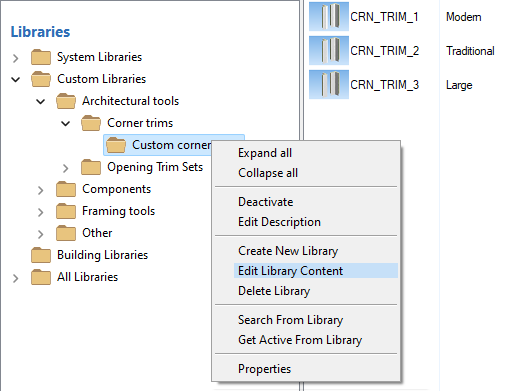Image resolution: width=506 pixels, height=392 pixels.
Task: Click the Building Libraries folder icon
Action: [x=41, y=255]
